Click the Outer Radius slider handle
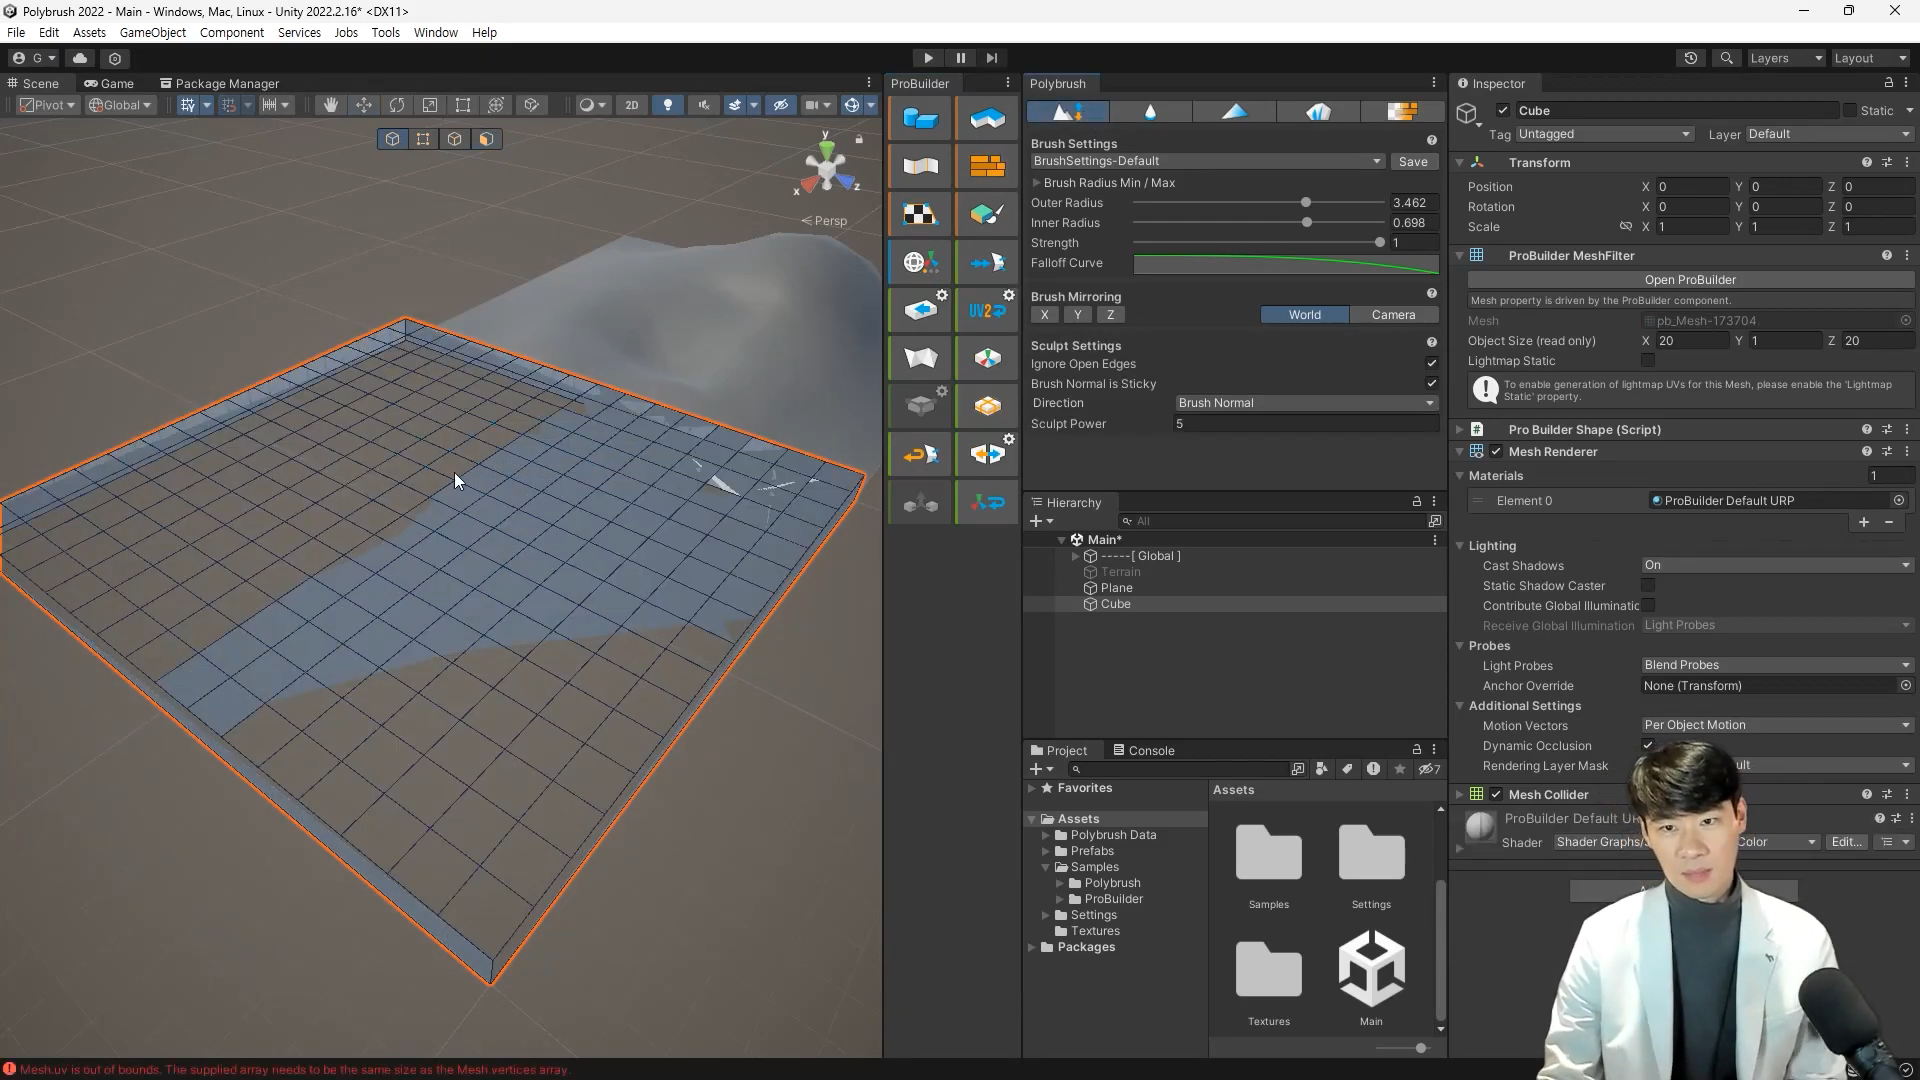The width and height of the screenshot is (1920, 1080). (1306, 203)
